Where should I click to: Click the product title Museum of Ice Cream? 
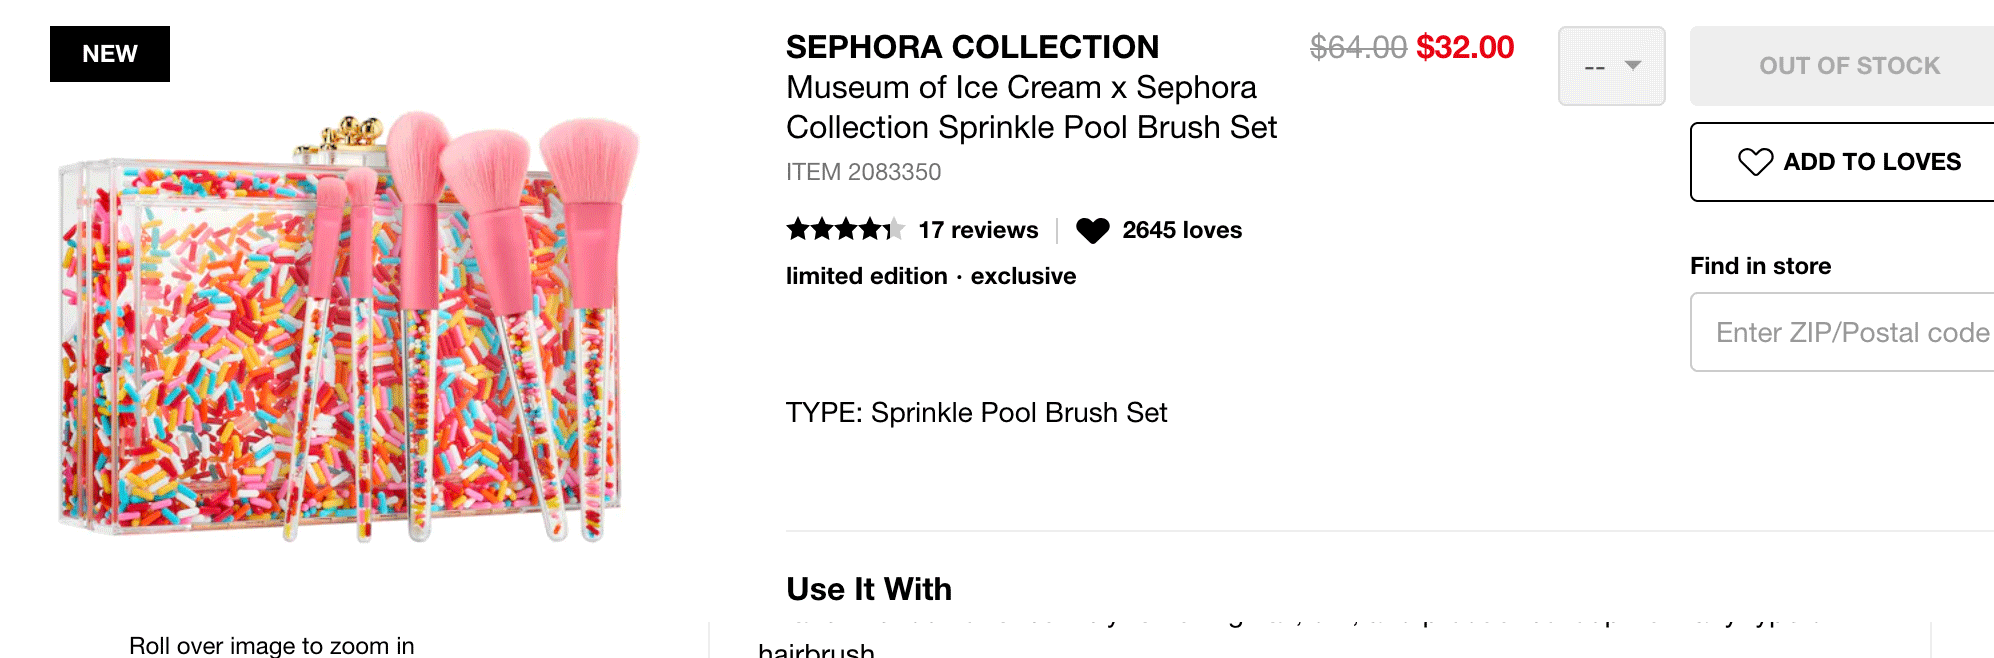(1031, 107)
